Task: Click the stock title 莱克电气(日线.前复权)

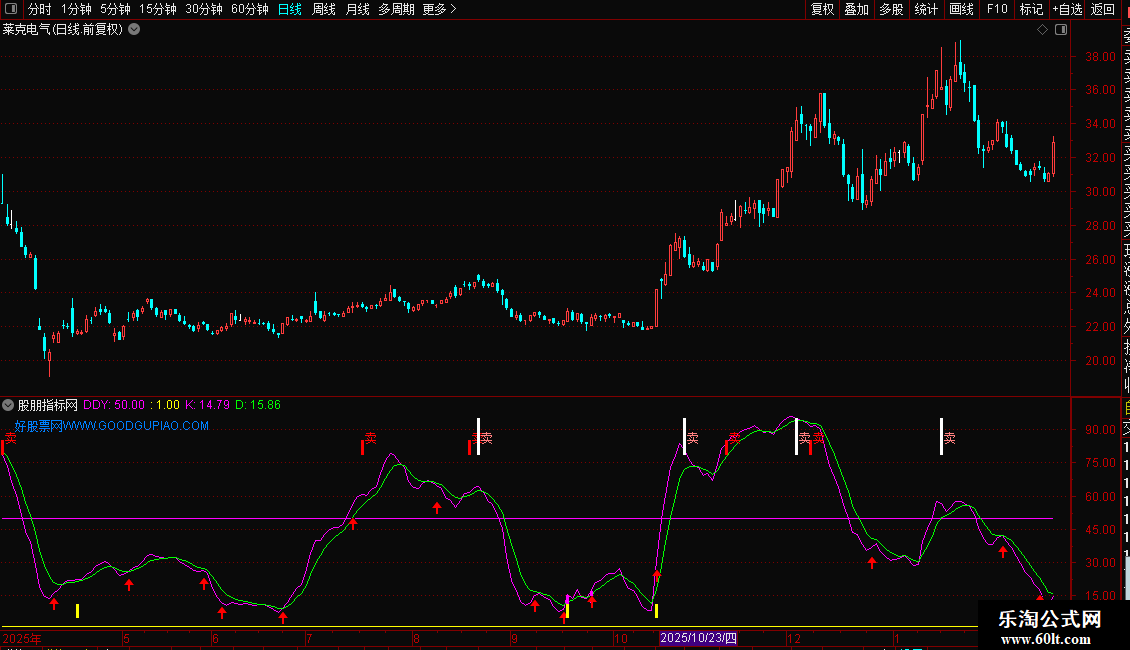Action: click(x=63, y=30)
